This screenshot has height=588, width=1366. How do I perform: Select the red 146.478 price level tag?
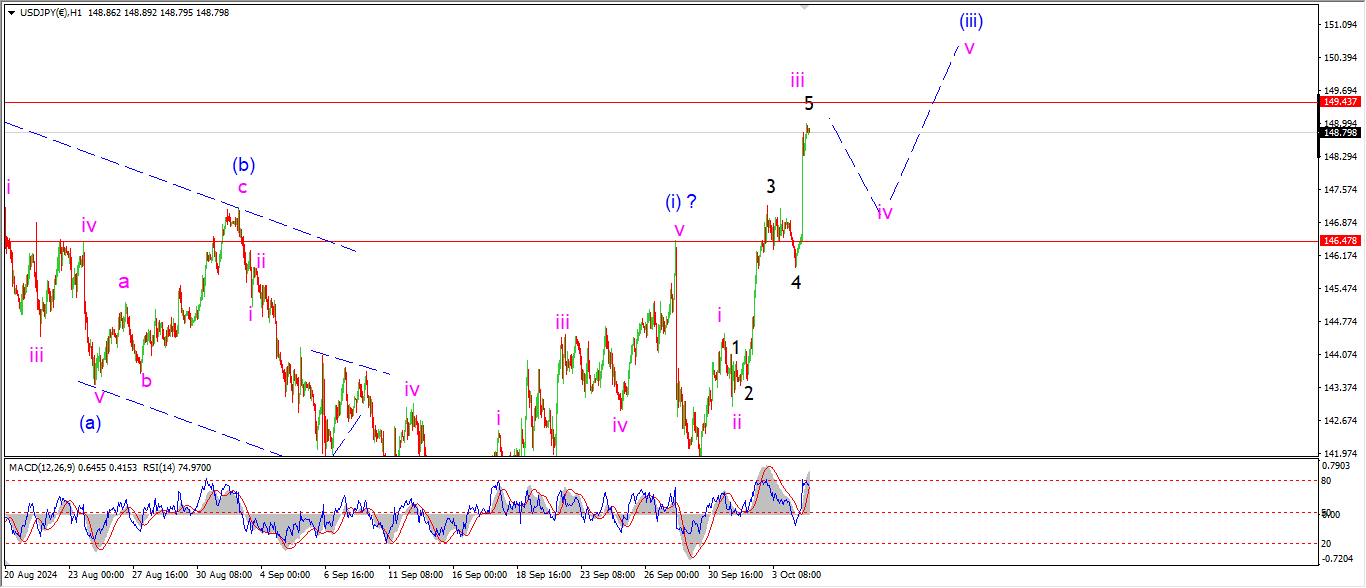(1339, 241)
